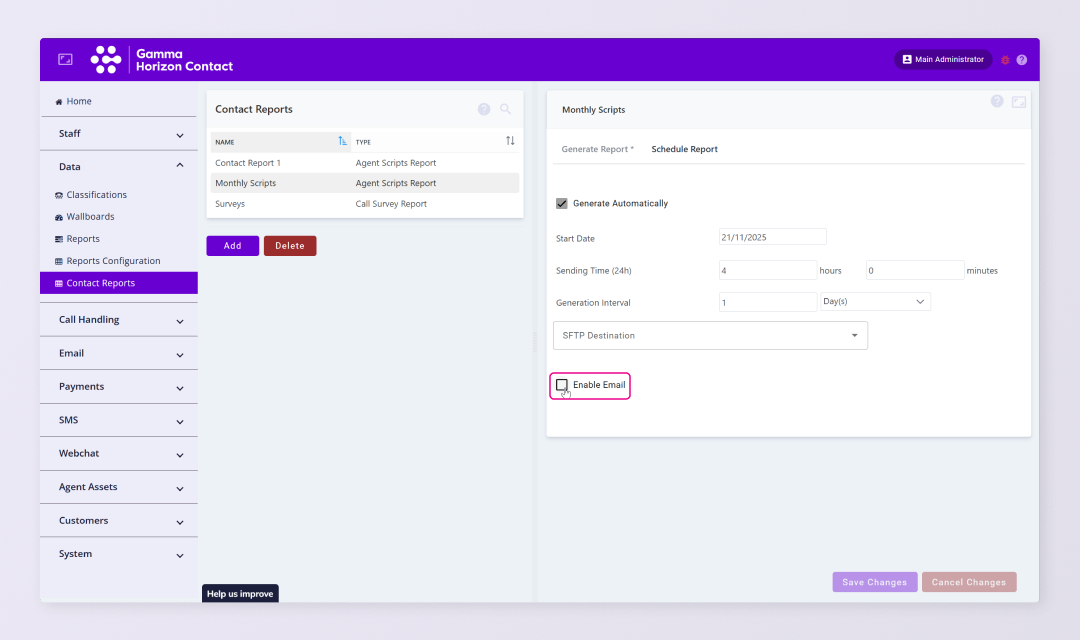Open the Day(s) interval dropdown

tap(875, 301)
